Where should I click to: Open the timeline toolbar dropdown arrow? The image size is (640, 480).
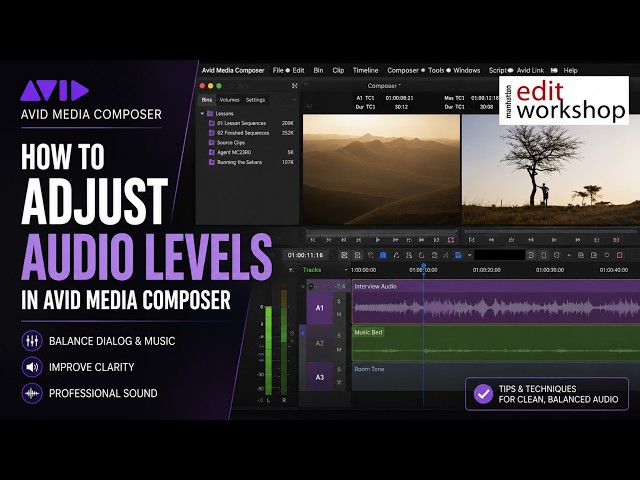click(x=469, y=255)
